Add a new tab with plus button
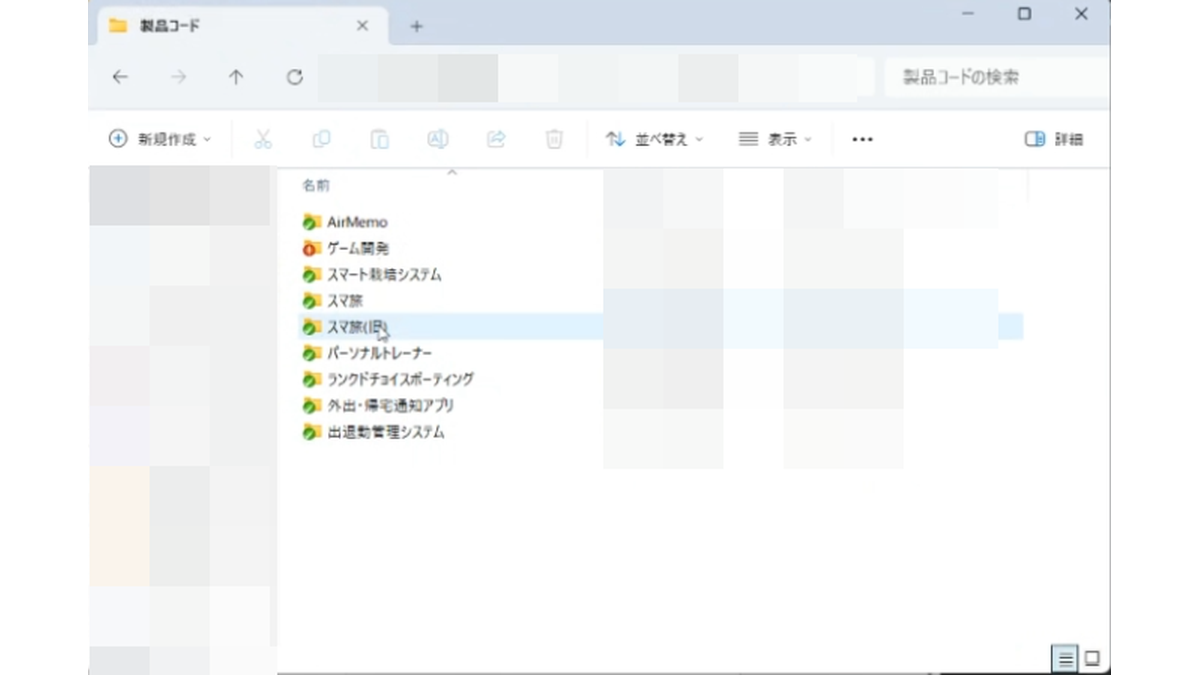The width and height of the screenshot is (1200, 675). coord(416,26)
